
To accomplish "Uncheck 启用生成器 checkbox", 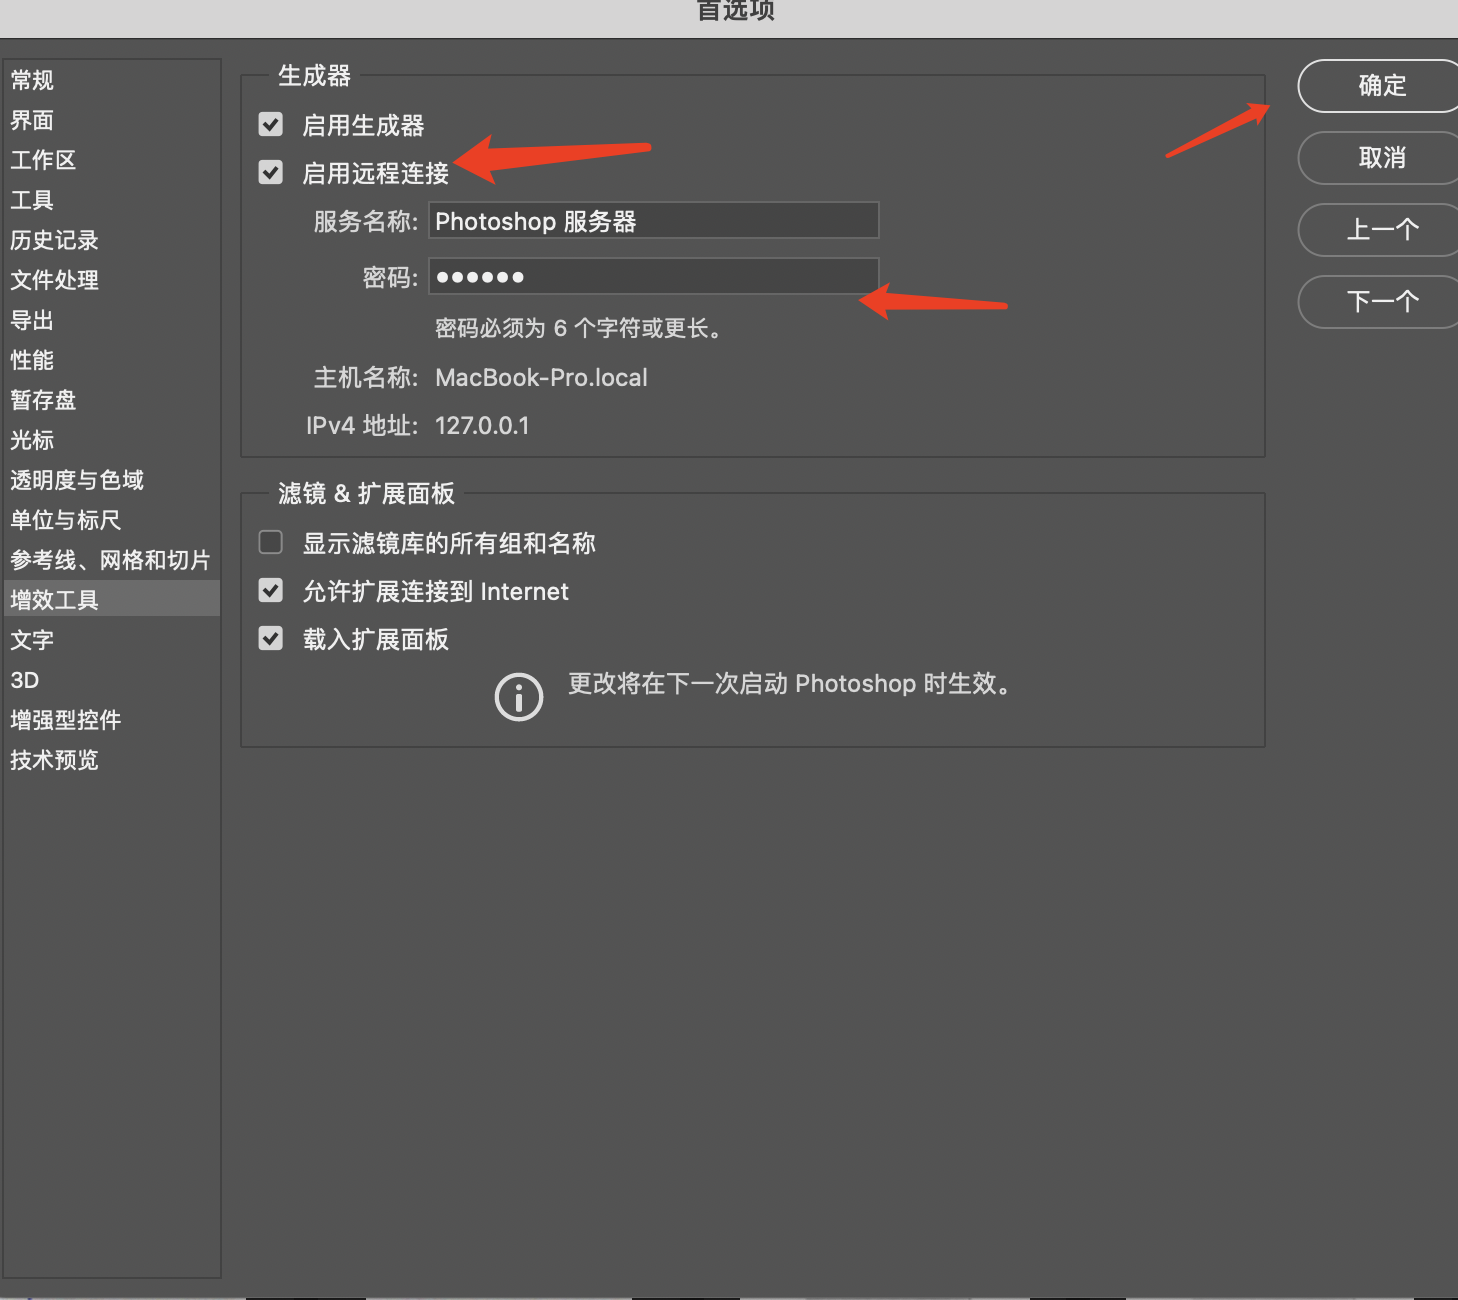I will pos(271,124).
